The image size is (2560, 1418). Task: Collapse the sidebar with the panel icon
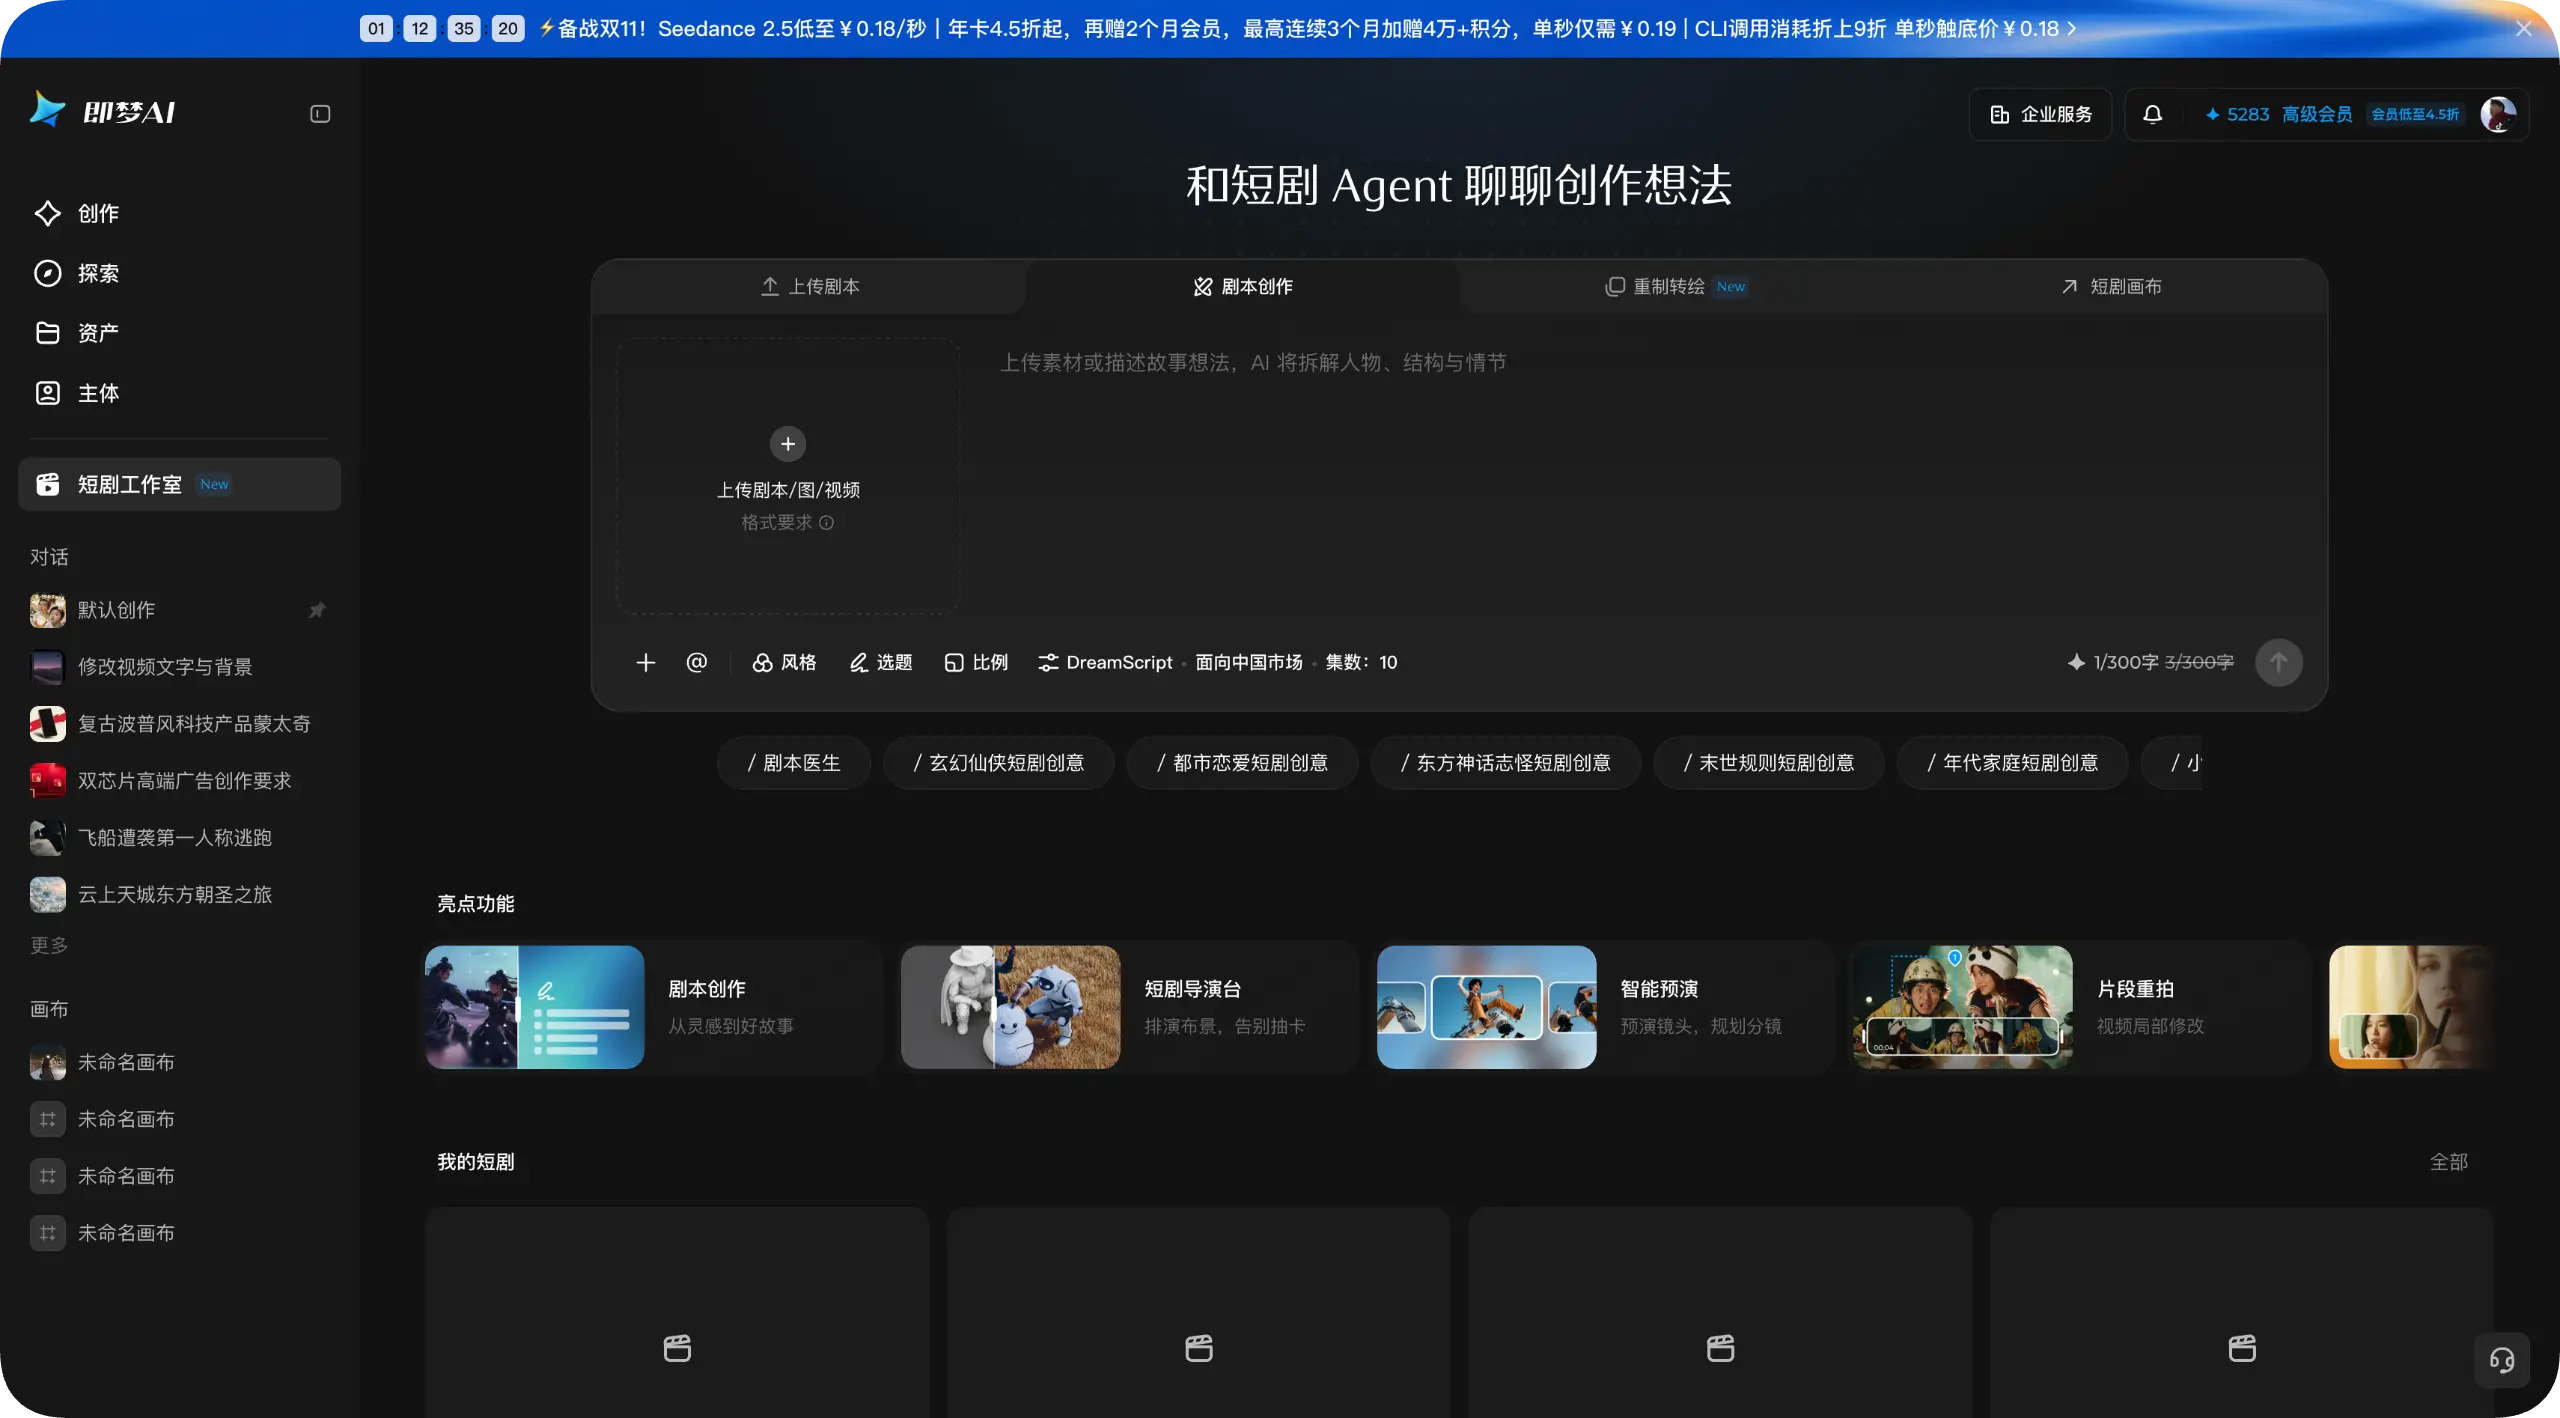click(320, 114)
